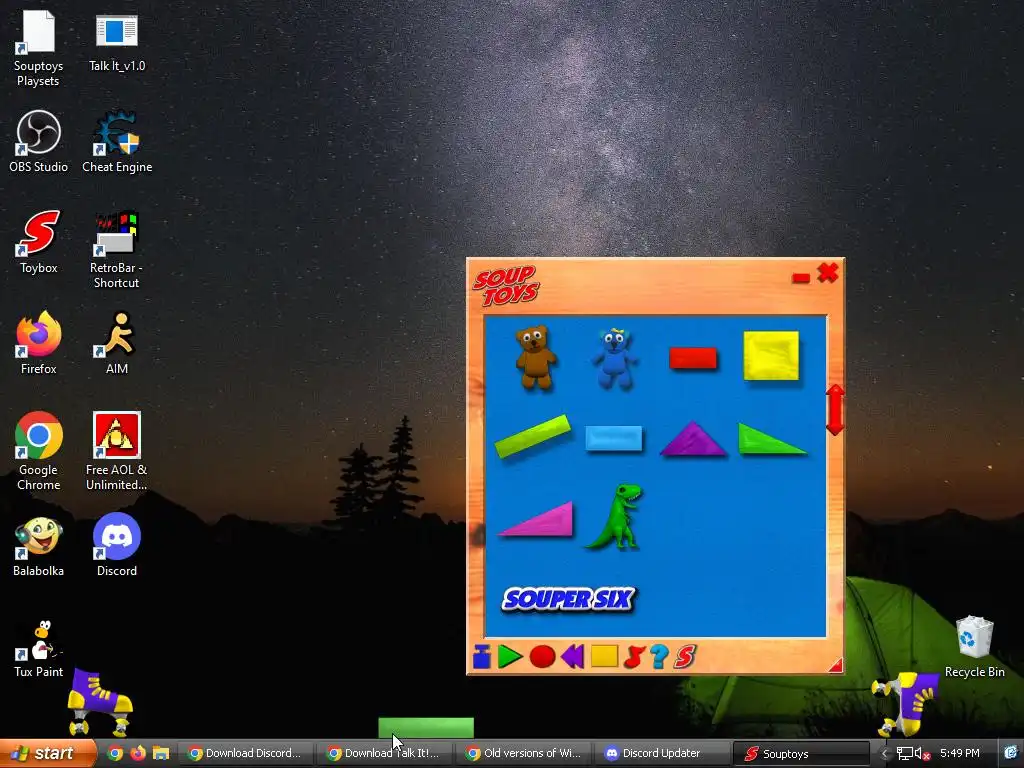
Task: Click the red resize corner triangle
Action: (836, 665)
